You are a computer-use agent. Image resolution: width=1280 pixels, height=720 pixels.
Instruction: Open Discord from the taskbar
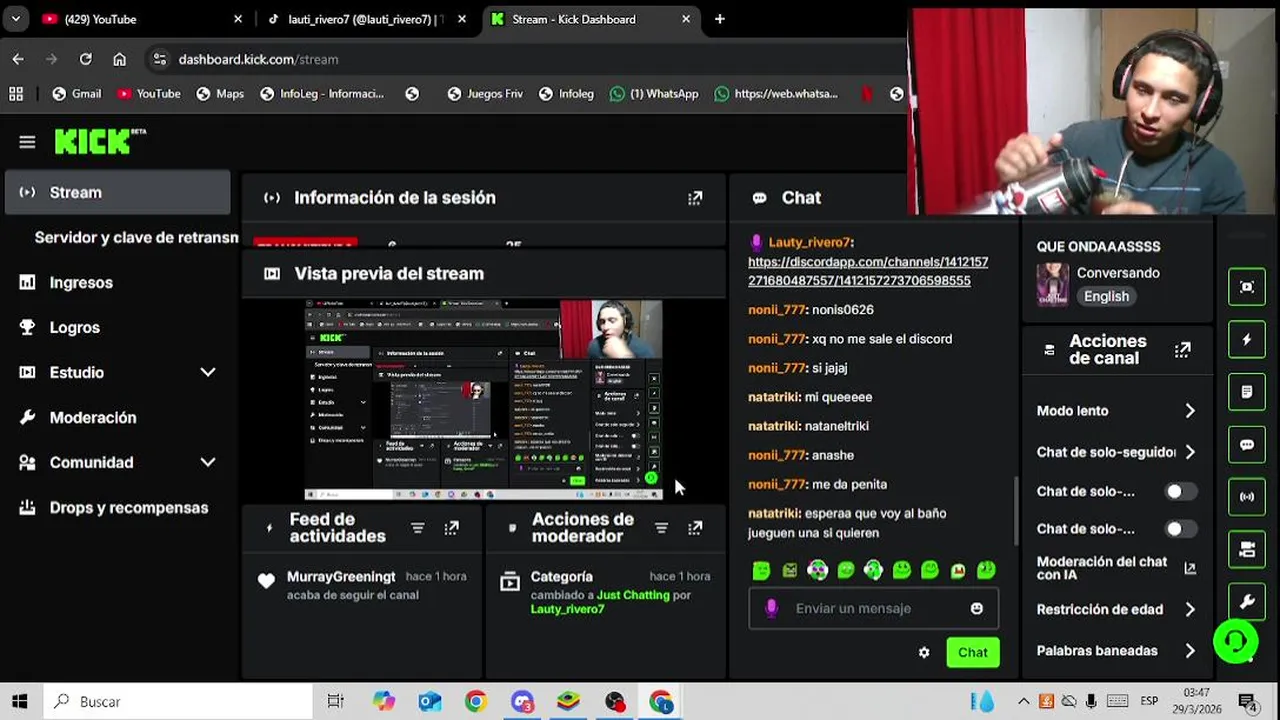coord(522,702)
